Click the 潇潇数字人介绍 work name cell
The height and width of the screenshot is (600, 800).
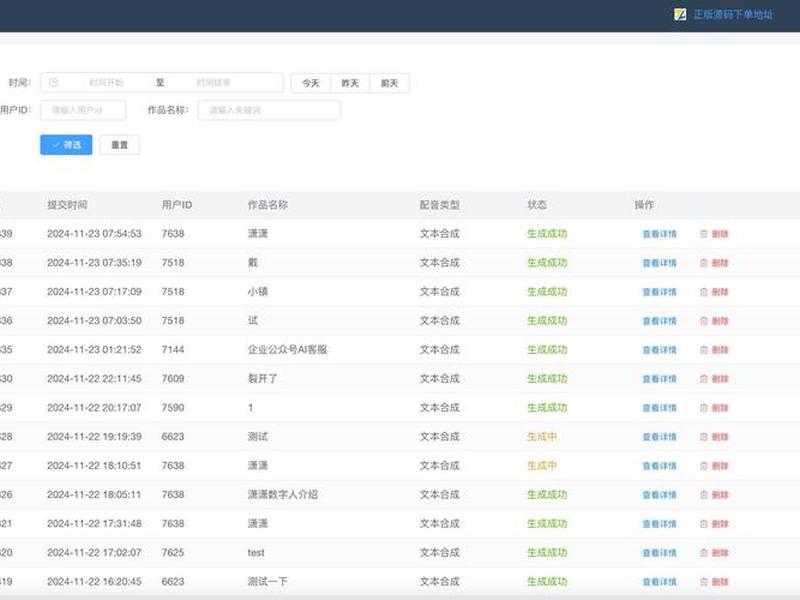(x=283, y=494)
